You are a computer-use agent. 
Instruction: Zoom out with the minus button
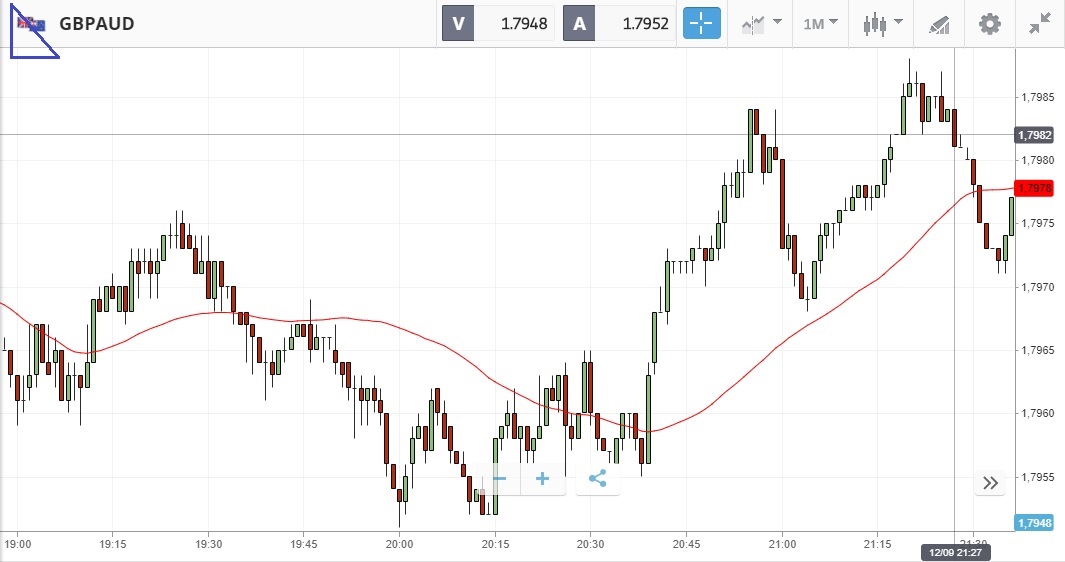499,479
